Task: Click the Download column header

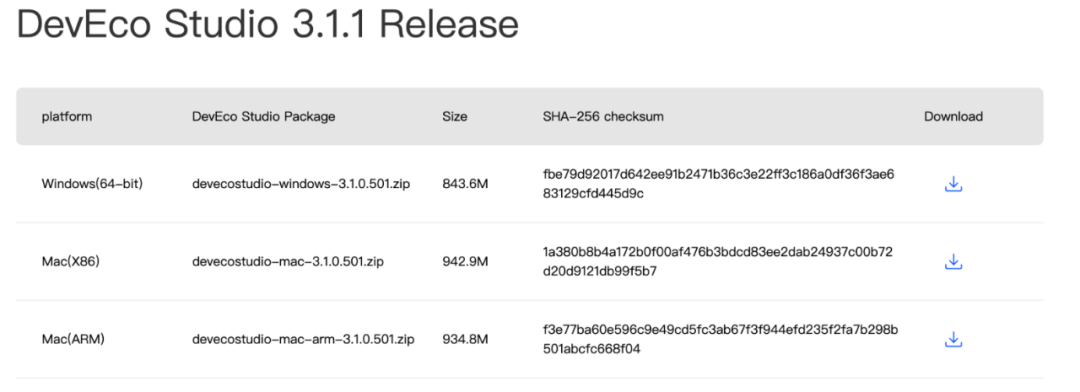Action: click(953, 116)
